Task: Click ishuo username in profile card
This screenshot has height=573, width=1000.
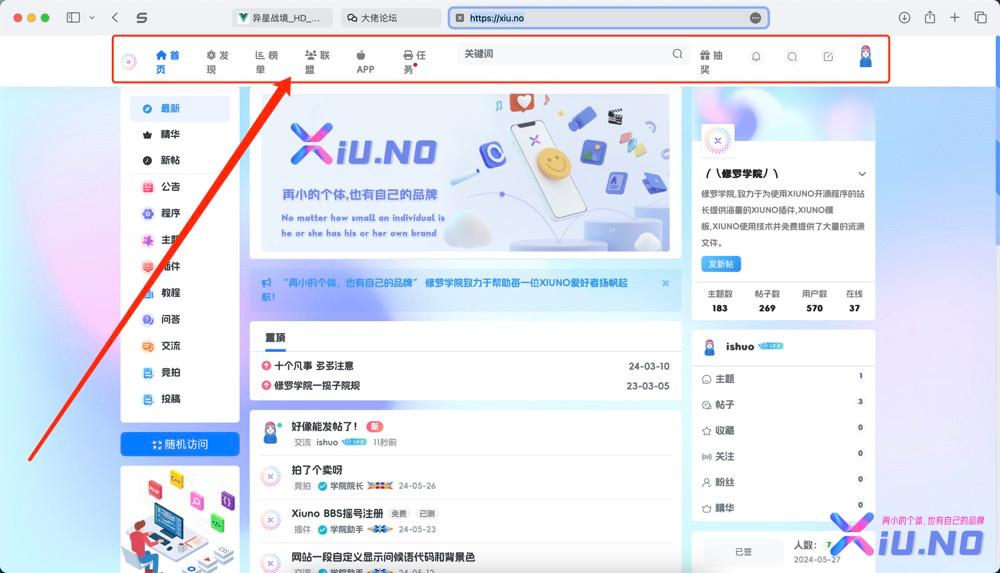Action: (740, 346)
